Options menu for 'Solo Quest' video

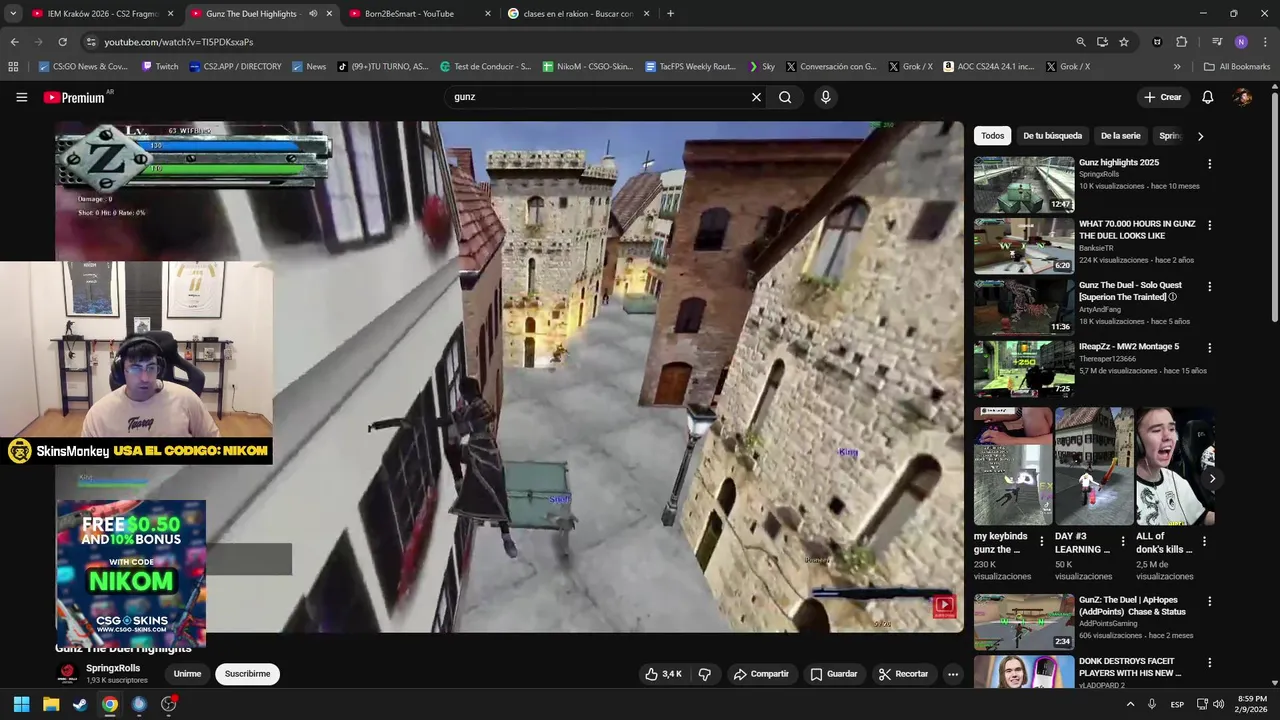(1209, 287)
